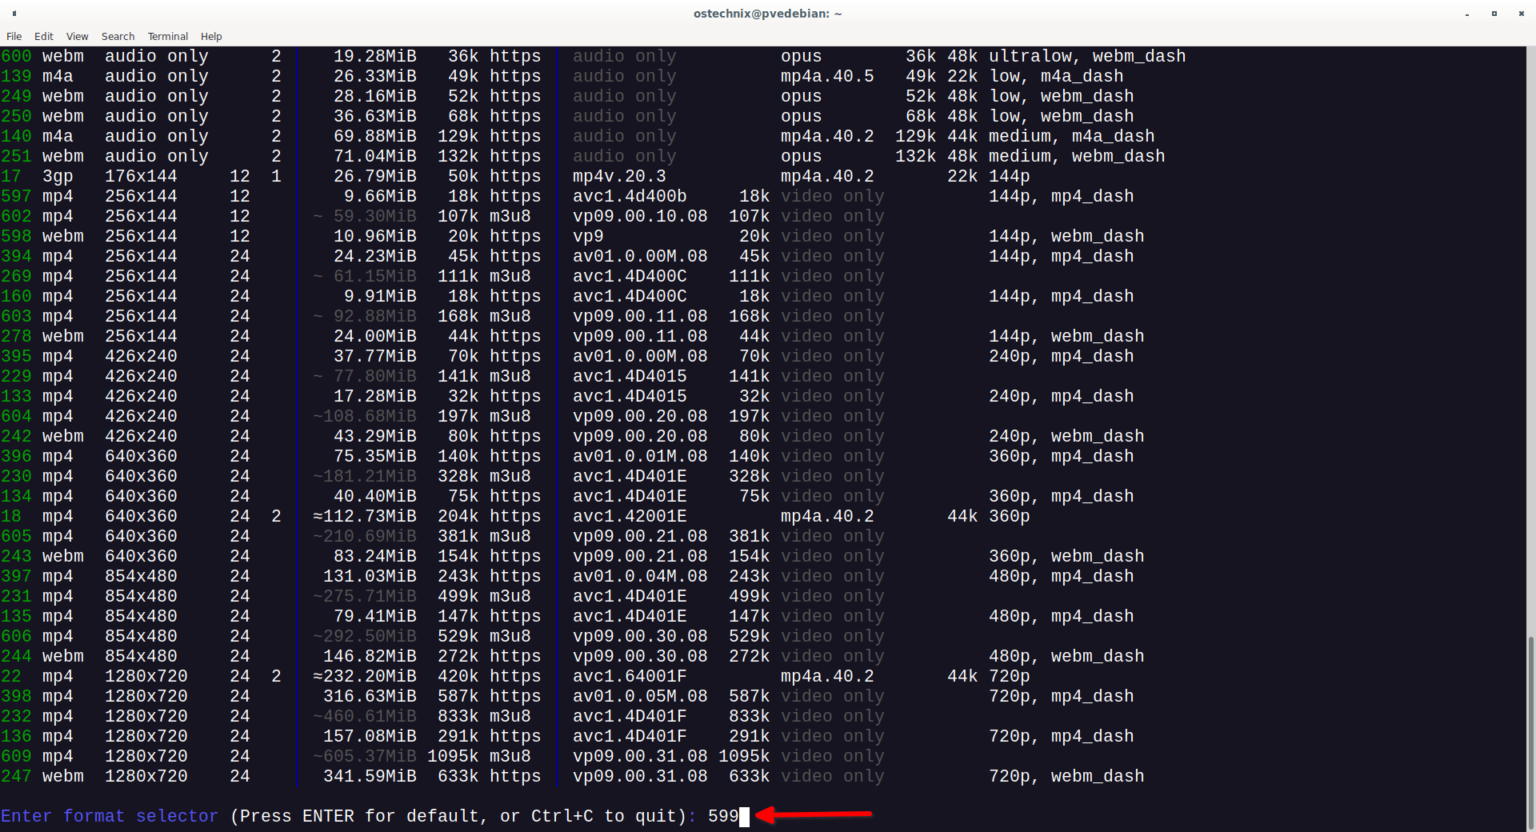Open the Terminal menu

(167, 36)
